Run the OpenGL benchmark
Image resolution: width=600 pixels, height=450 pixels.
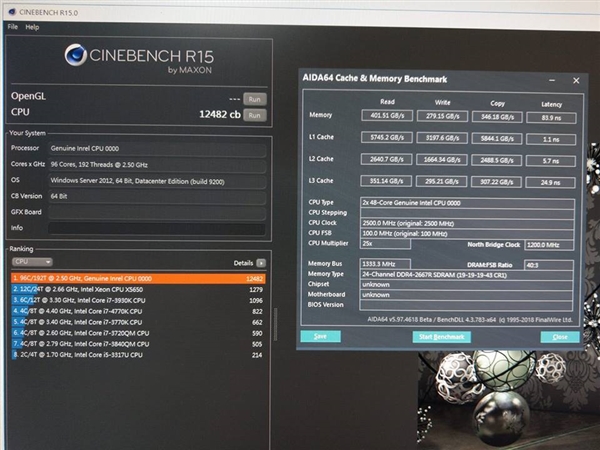(255, 99)
